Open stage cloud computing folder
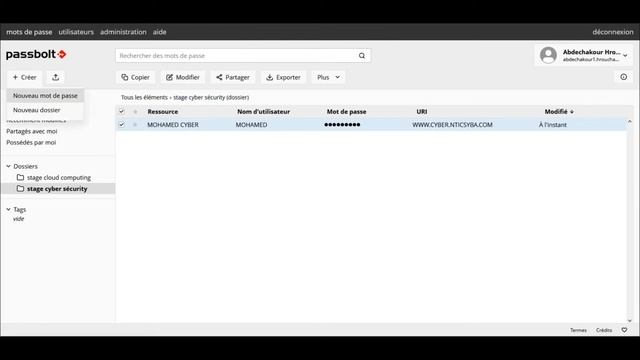 coord(59,178)
